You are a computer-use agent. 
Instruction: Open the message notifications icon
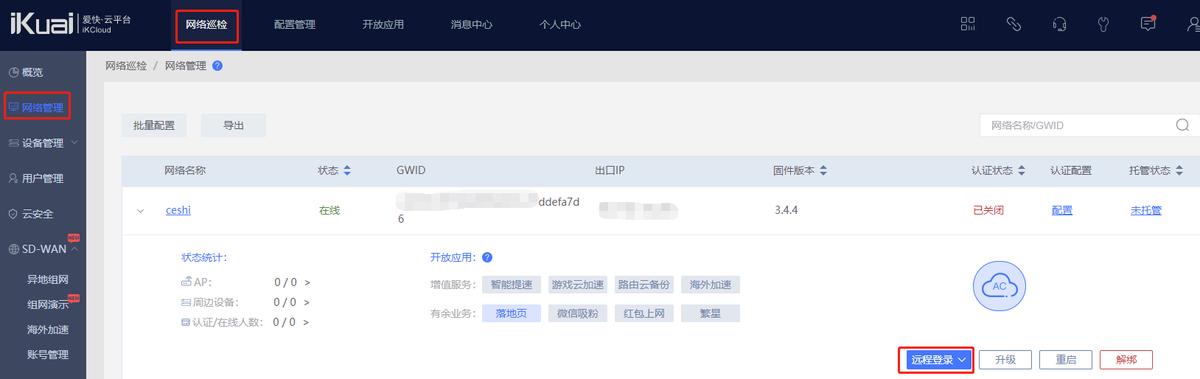click(1148, 24)
